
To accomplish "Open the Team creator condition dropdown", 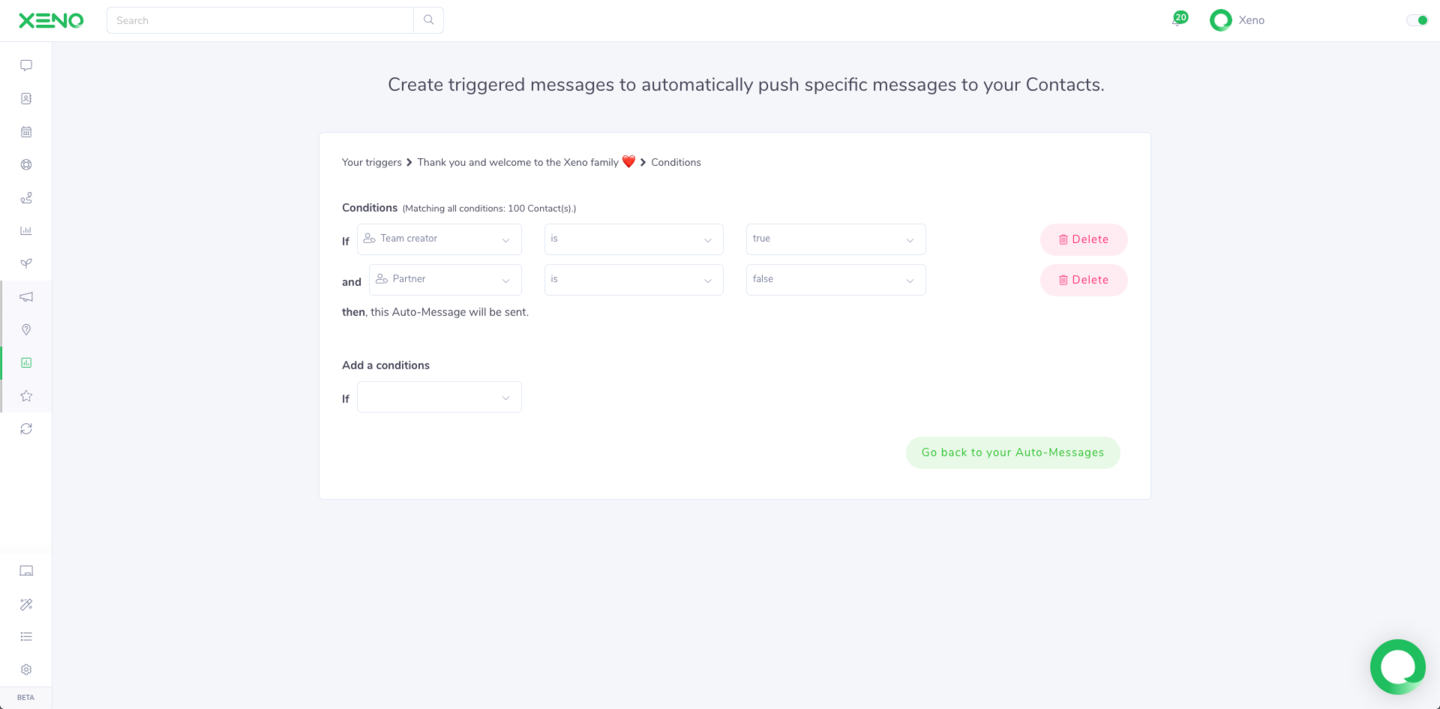I will (x=439, y=239).
